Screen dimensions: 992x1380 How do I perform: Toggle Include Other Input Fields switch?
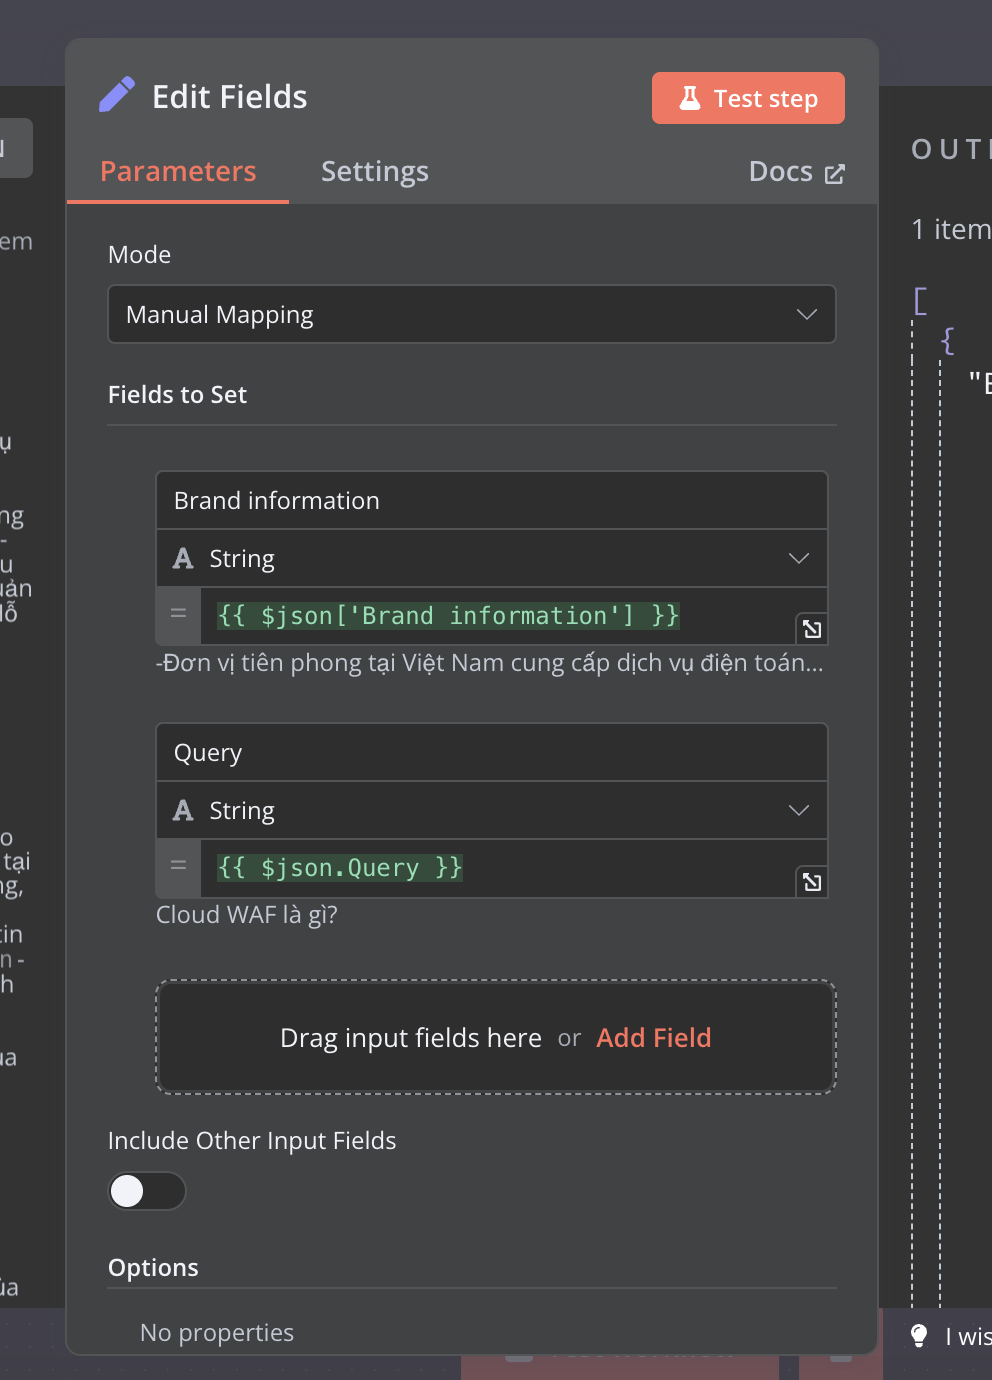147,1191
